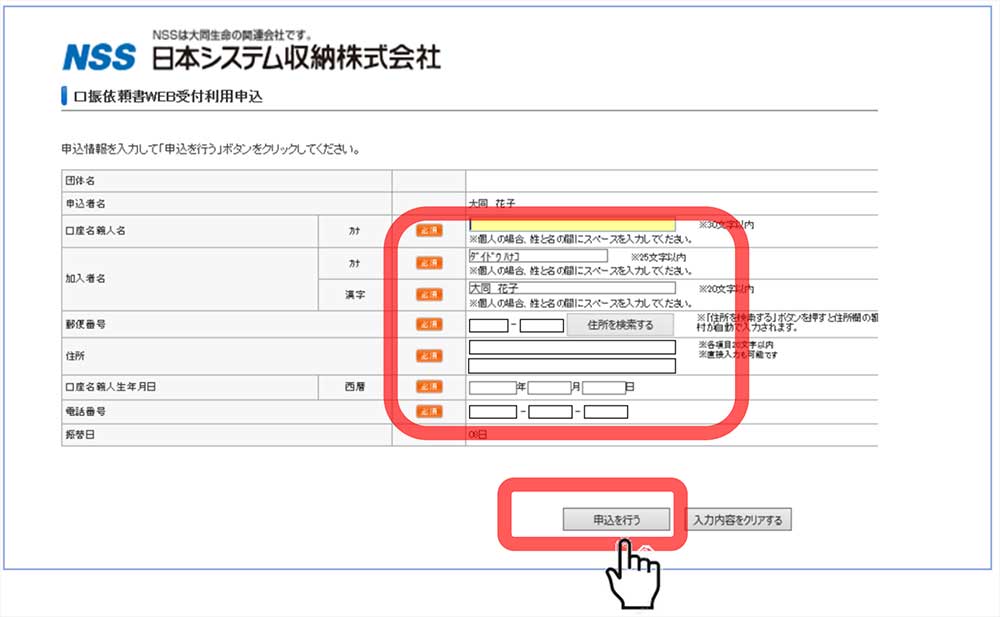The height and width of the screenshot is (617, 1000).
Task: Click the NSS company logo
Action: [99, 57]
